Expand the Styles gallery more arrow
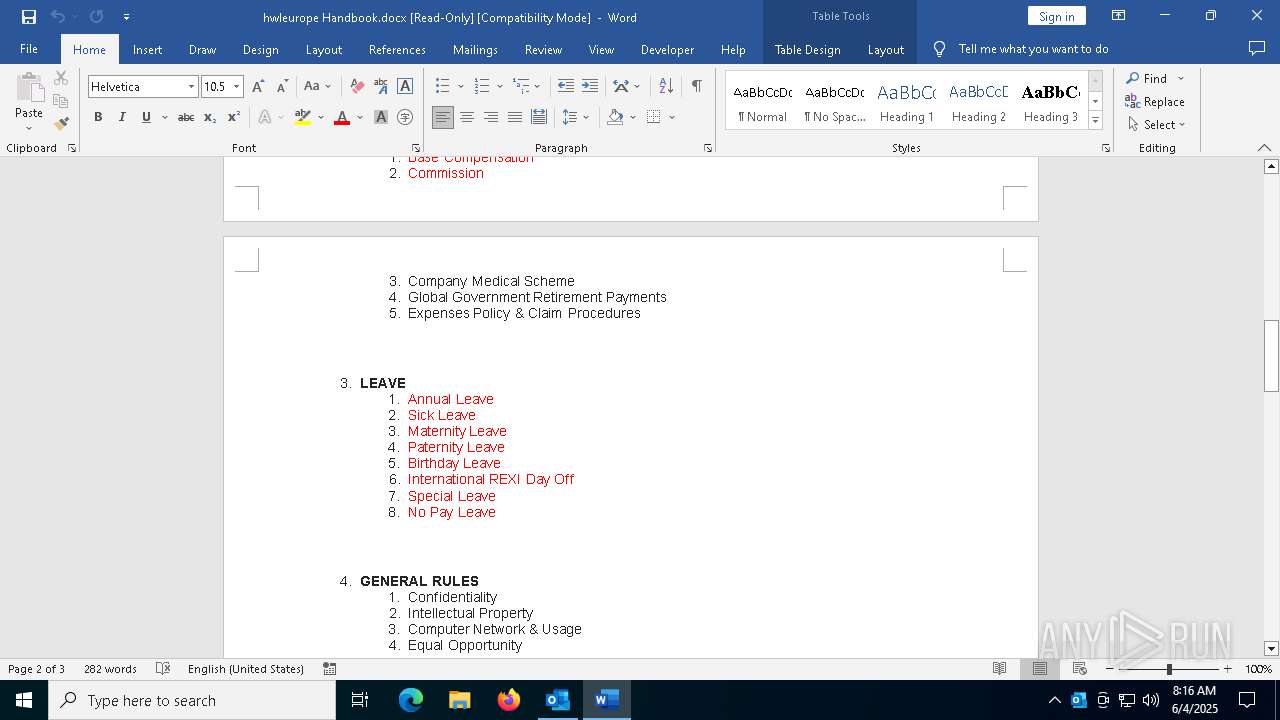 (x=1095, y=121)
